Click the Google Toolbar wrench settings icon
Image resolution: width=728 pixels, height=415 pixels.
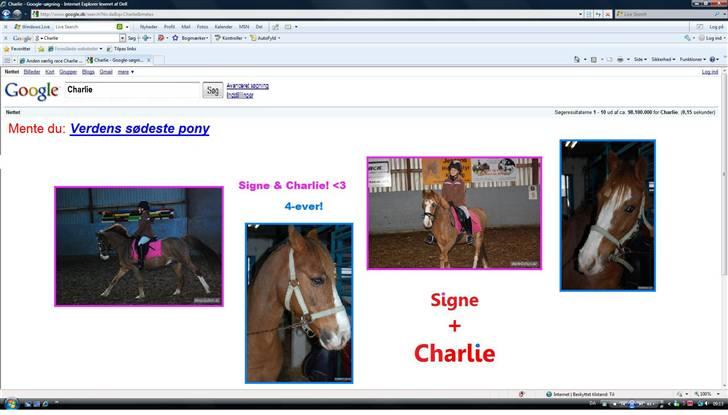coord(687,38)
